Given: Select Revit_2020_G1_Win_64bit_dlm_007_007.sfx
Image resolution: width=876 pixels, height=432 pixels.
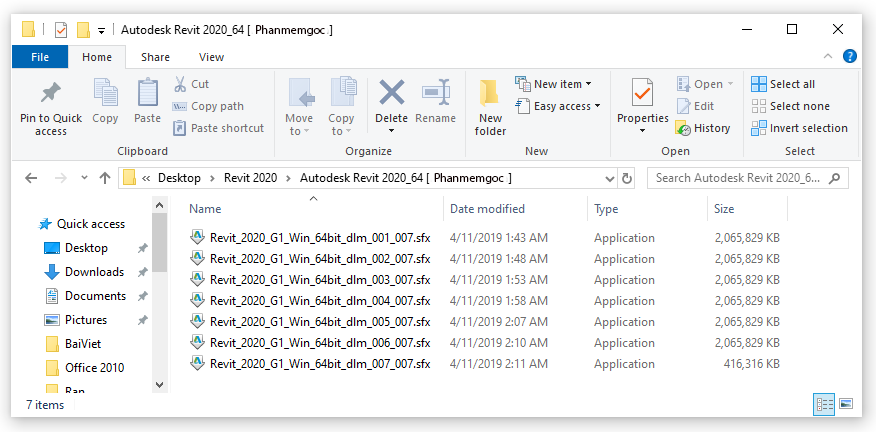Looking at the screenshot, I should tap(320, 363).
